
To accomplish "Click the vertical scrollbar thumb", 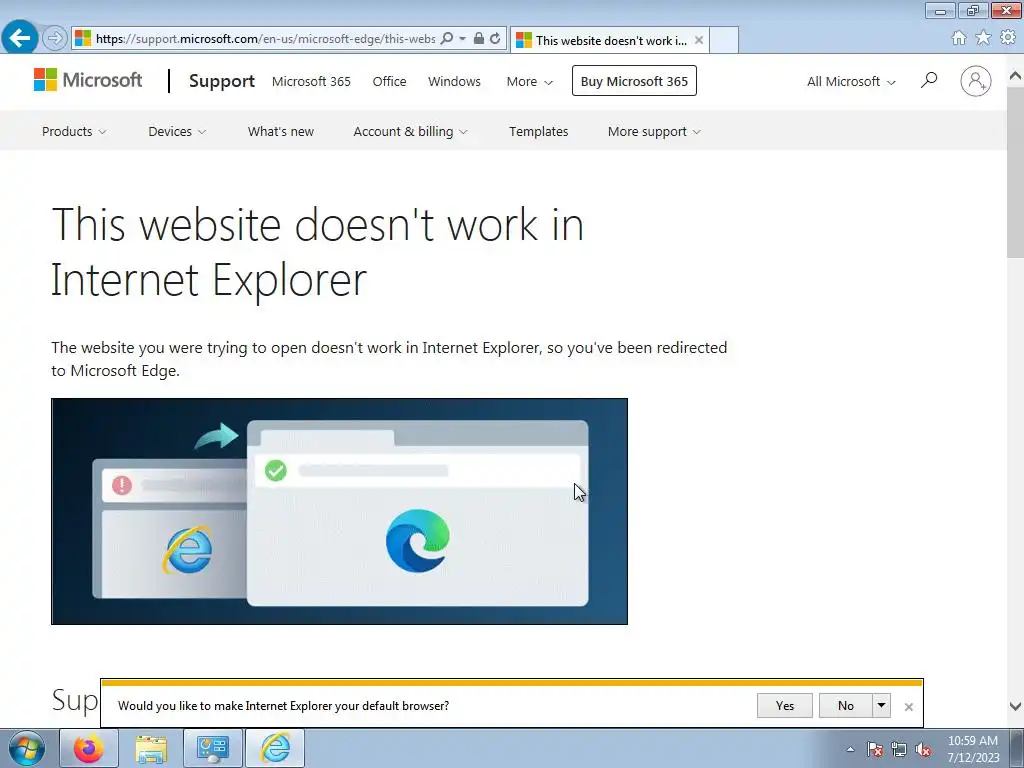I will 1015,172.
